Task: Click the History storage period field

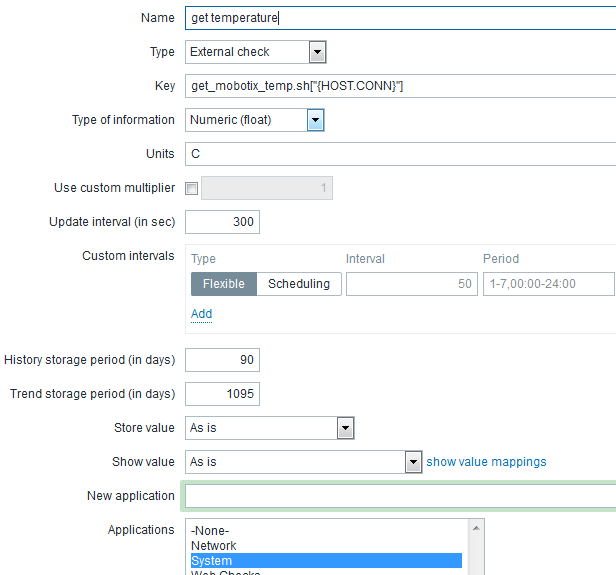Action: click(x=223, y=360)
